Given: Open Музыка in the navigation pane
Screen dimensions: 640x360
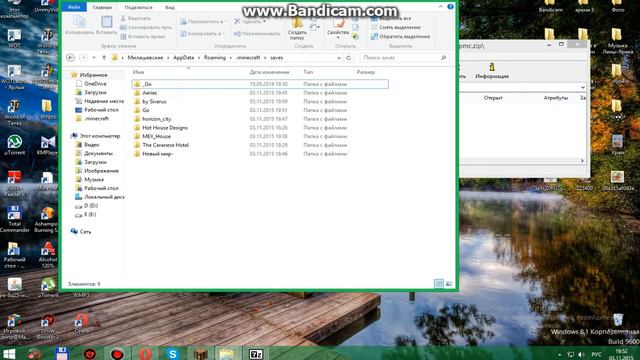Looking at the screenshot, I should click(93, 180).
